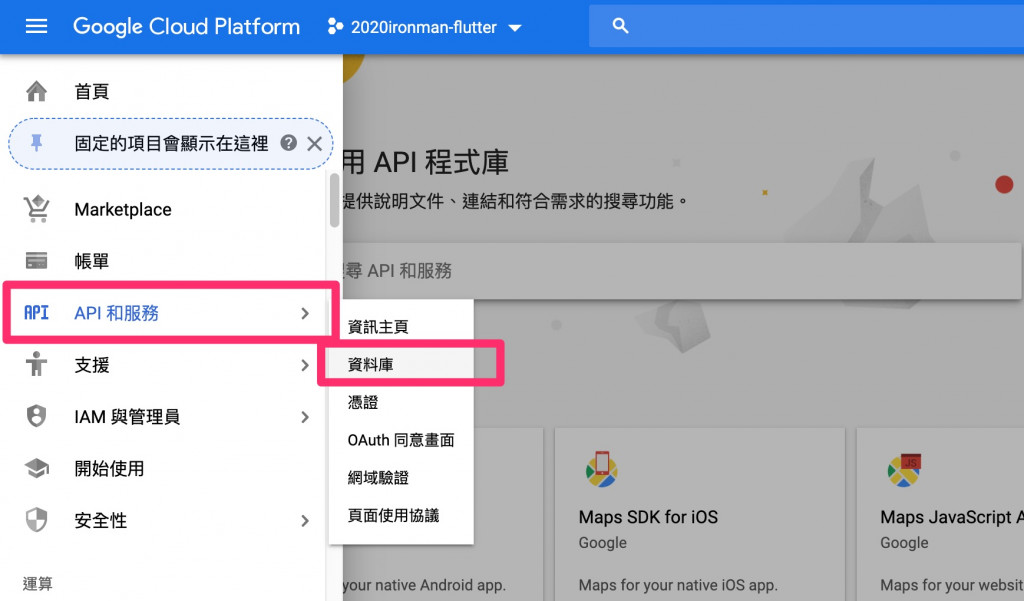Click the API 程式庫 heading

click(425, 162)
